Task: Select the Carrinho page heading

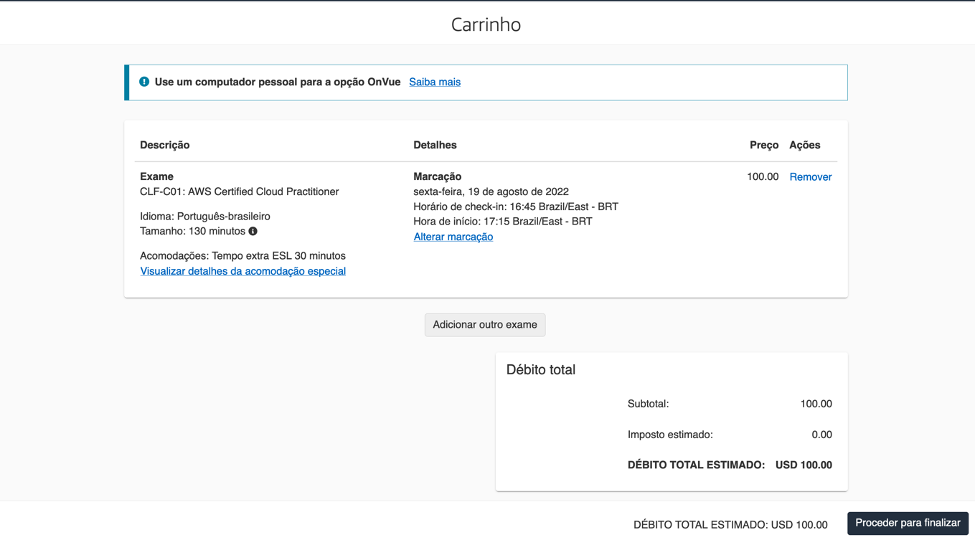Action: [486, 25]
